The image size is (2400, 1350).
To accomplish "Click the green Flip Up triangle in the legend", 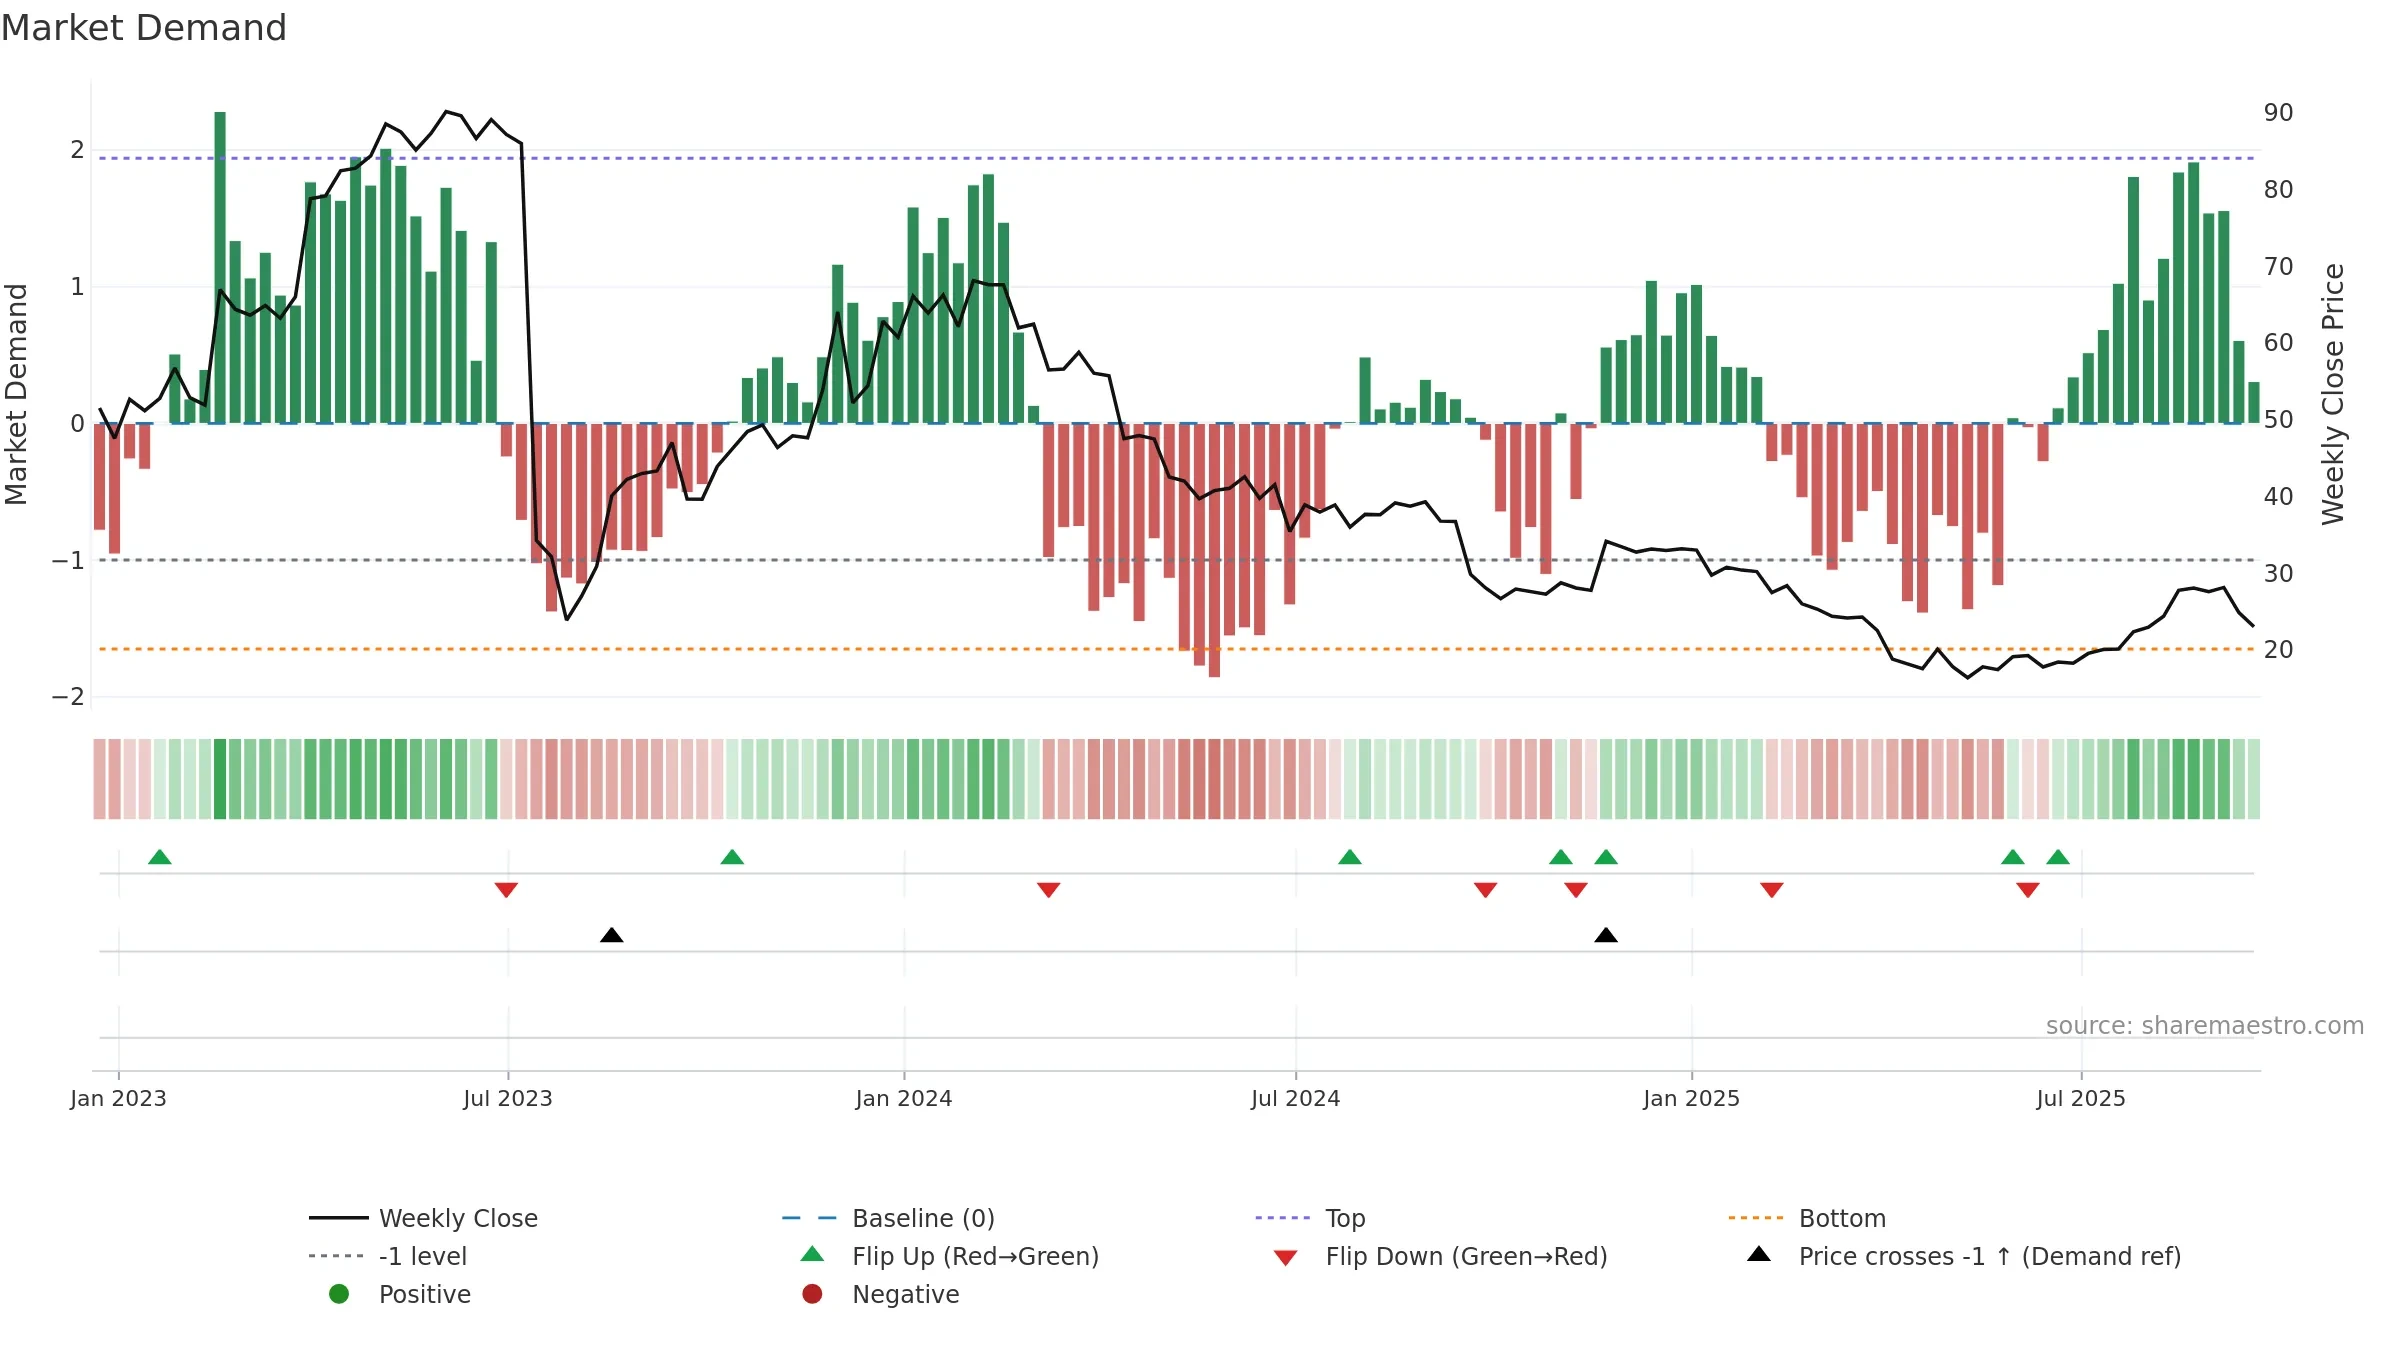I will [x=813, y=1254].
